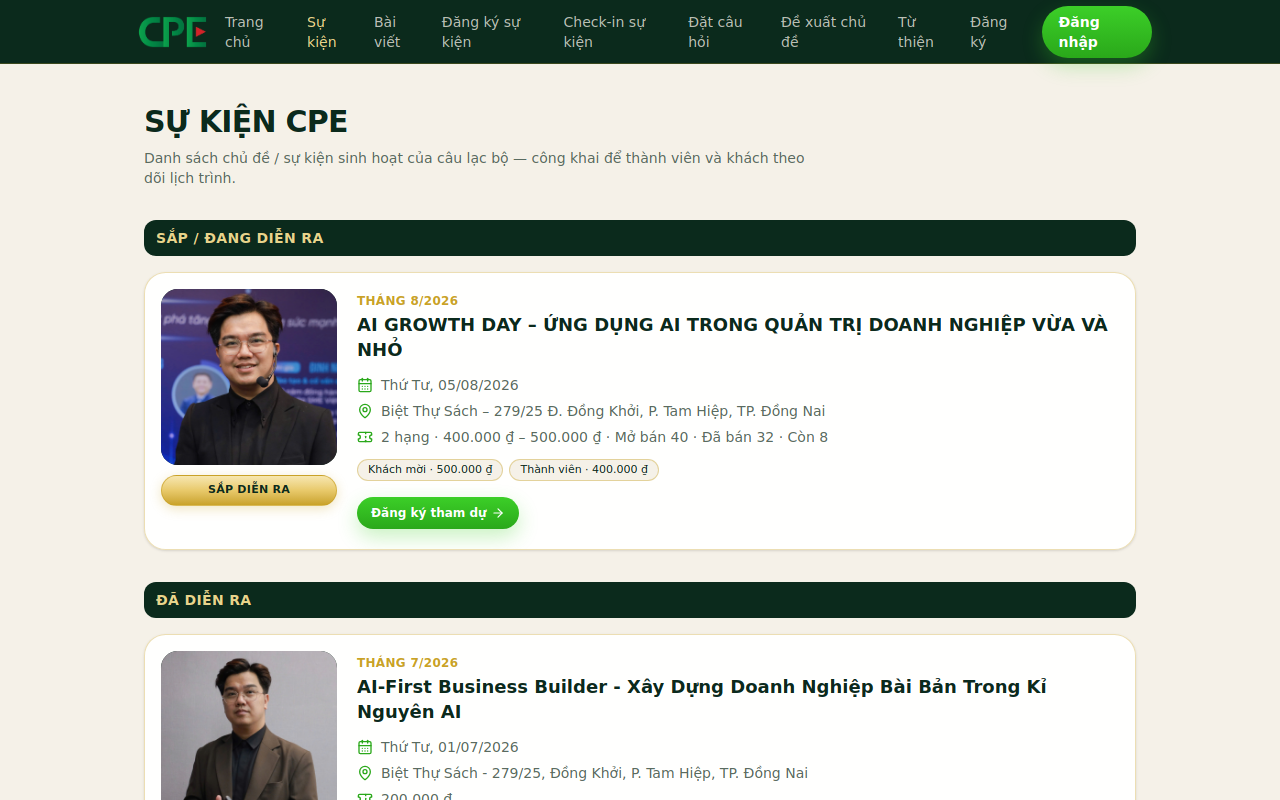Screen dimensions: 1280x800
Task: Click AI-First Business Builder speaker thumbnail
Action: (x=249, y=726)
